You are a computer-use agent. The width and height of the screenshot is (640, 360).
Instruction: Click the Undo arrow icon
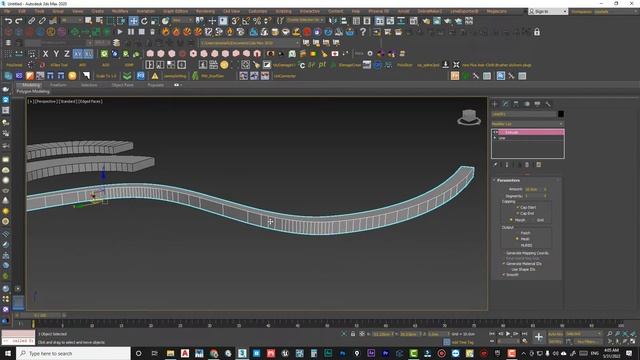8,20
